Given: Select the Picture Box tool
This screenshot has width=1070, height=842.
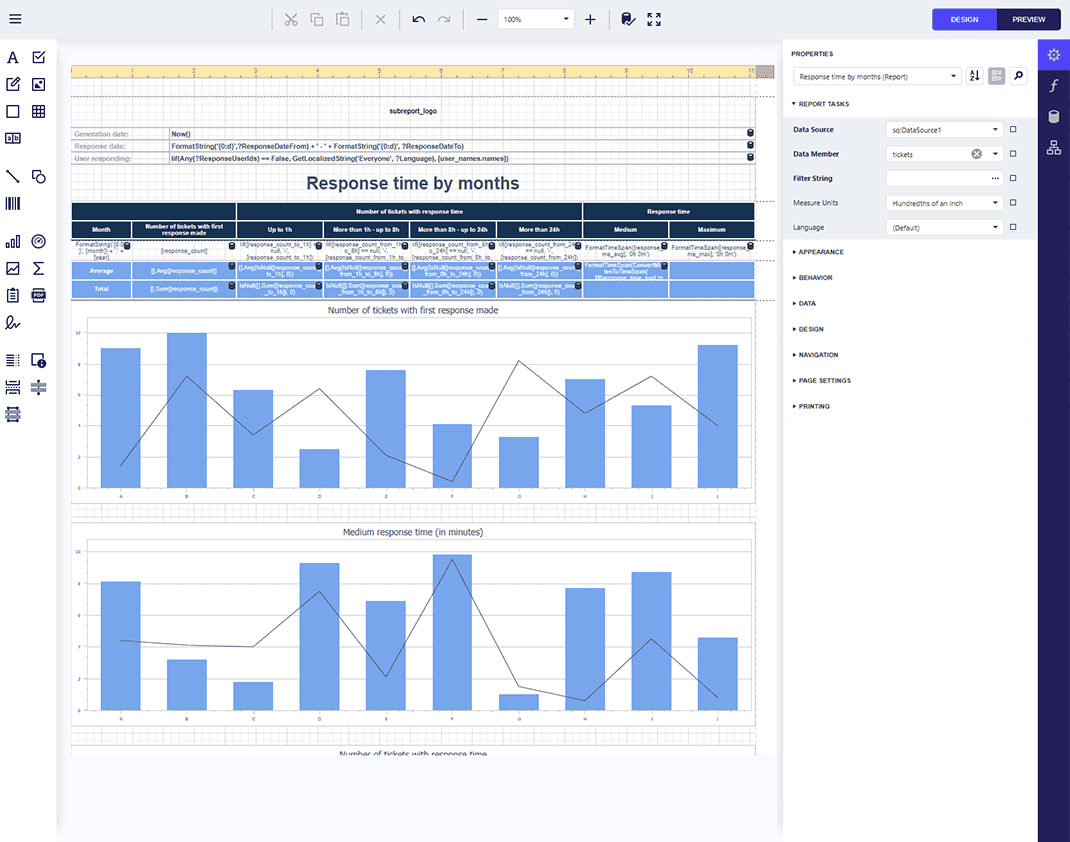Looking at the screenshot, I should pos(39,84).
